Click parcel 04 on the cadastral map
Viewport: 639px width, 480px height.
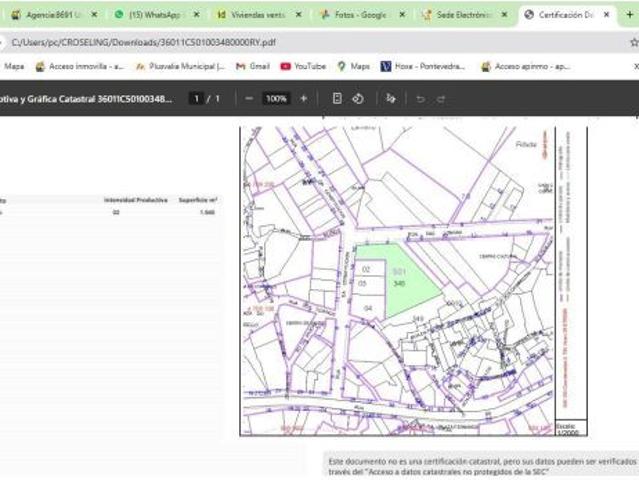(x=368, y=308)
